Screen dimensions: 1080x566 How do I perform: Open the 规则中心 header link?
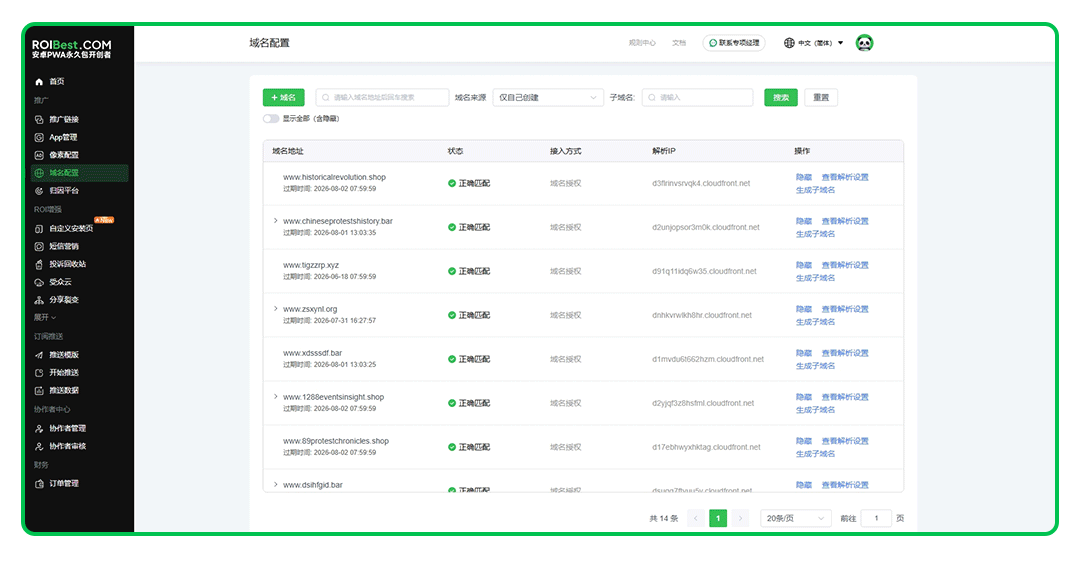pyautogui.click(x=642, y=43)
